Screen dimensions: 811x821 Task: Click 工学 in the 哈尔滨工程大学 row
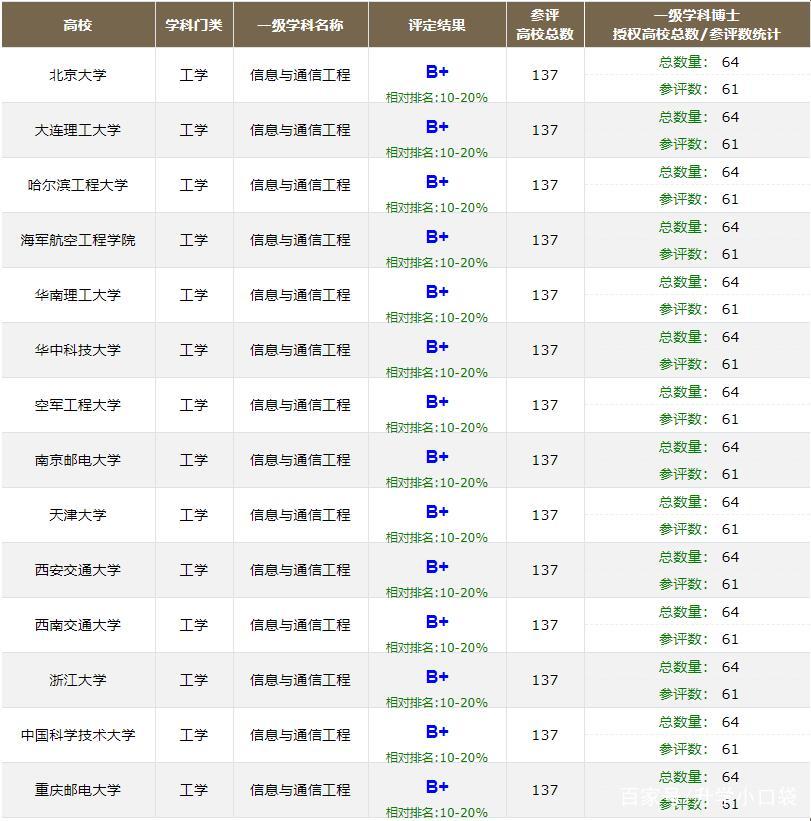tap(194, 185)
